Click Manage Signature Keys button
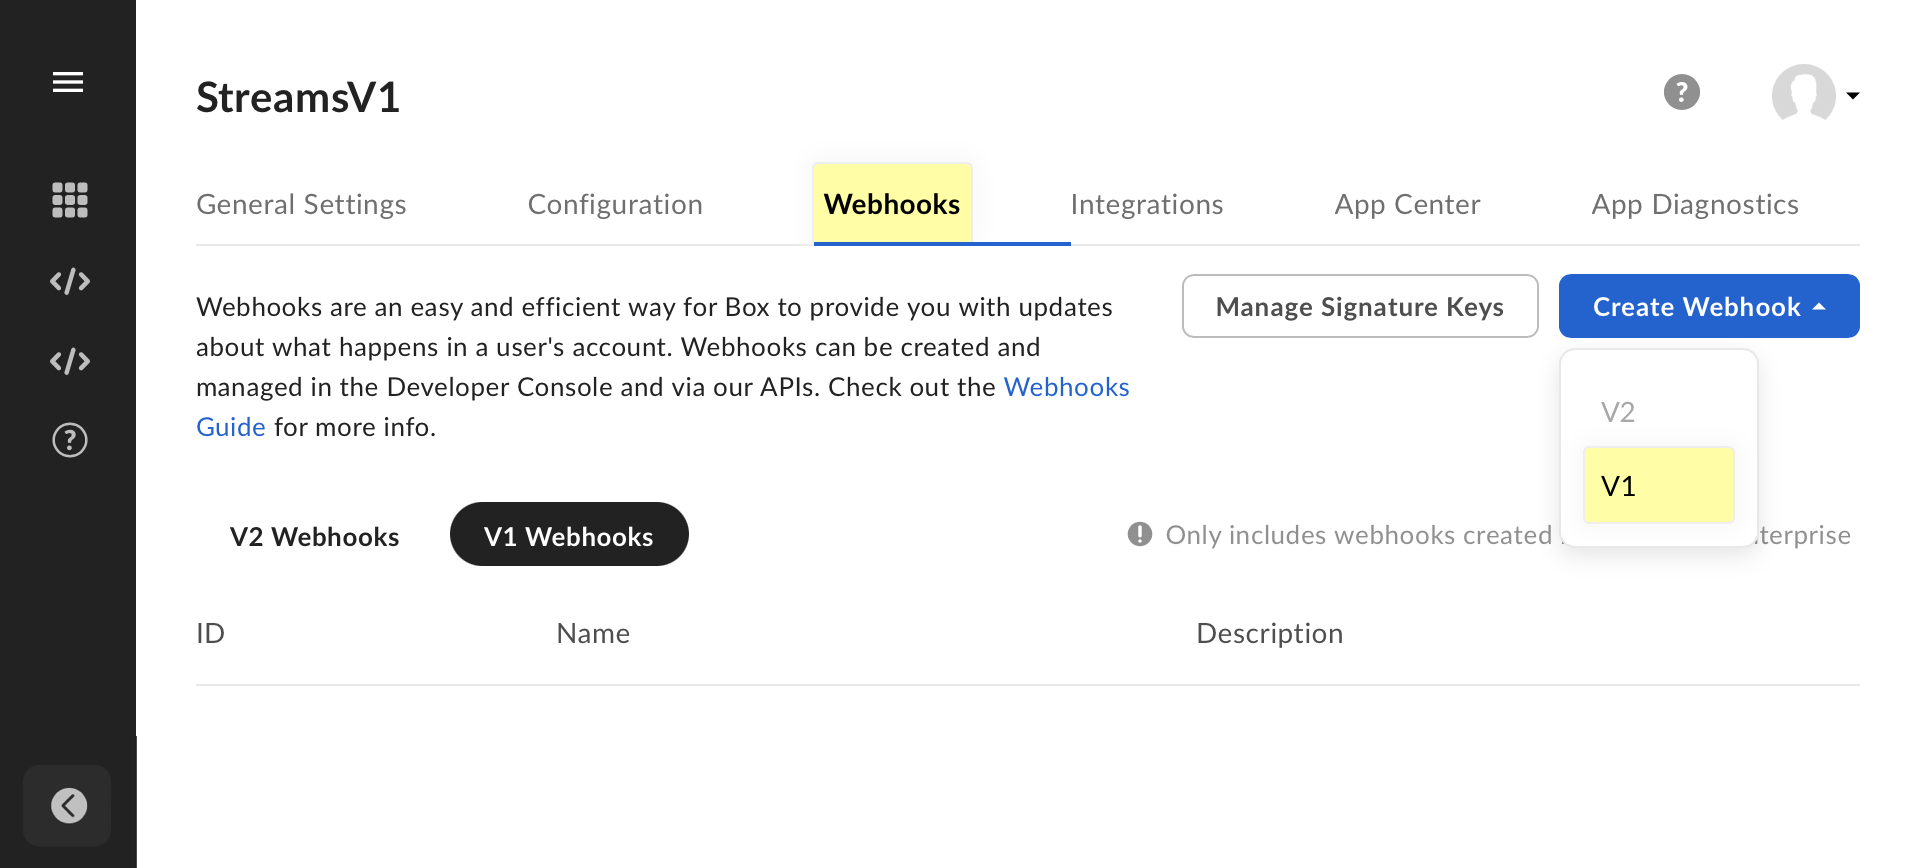 click(x=1360, y=306)
